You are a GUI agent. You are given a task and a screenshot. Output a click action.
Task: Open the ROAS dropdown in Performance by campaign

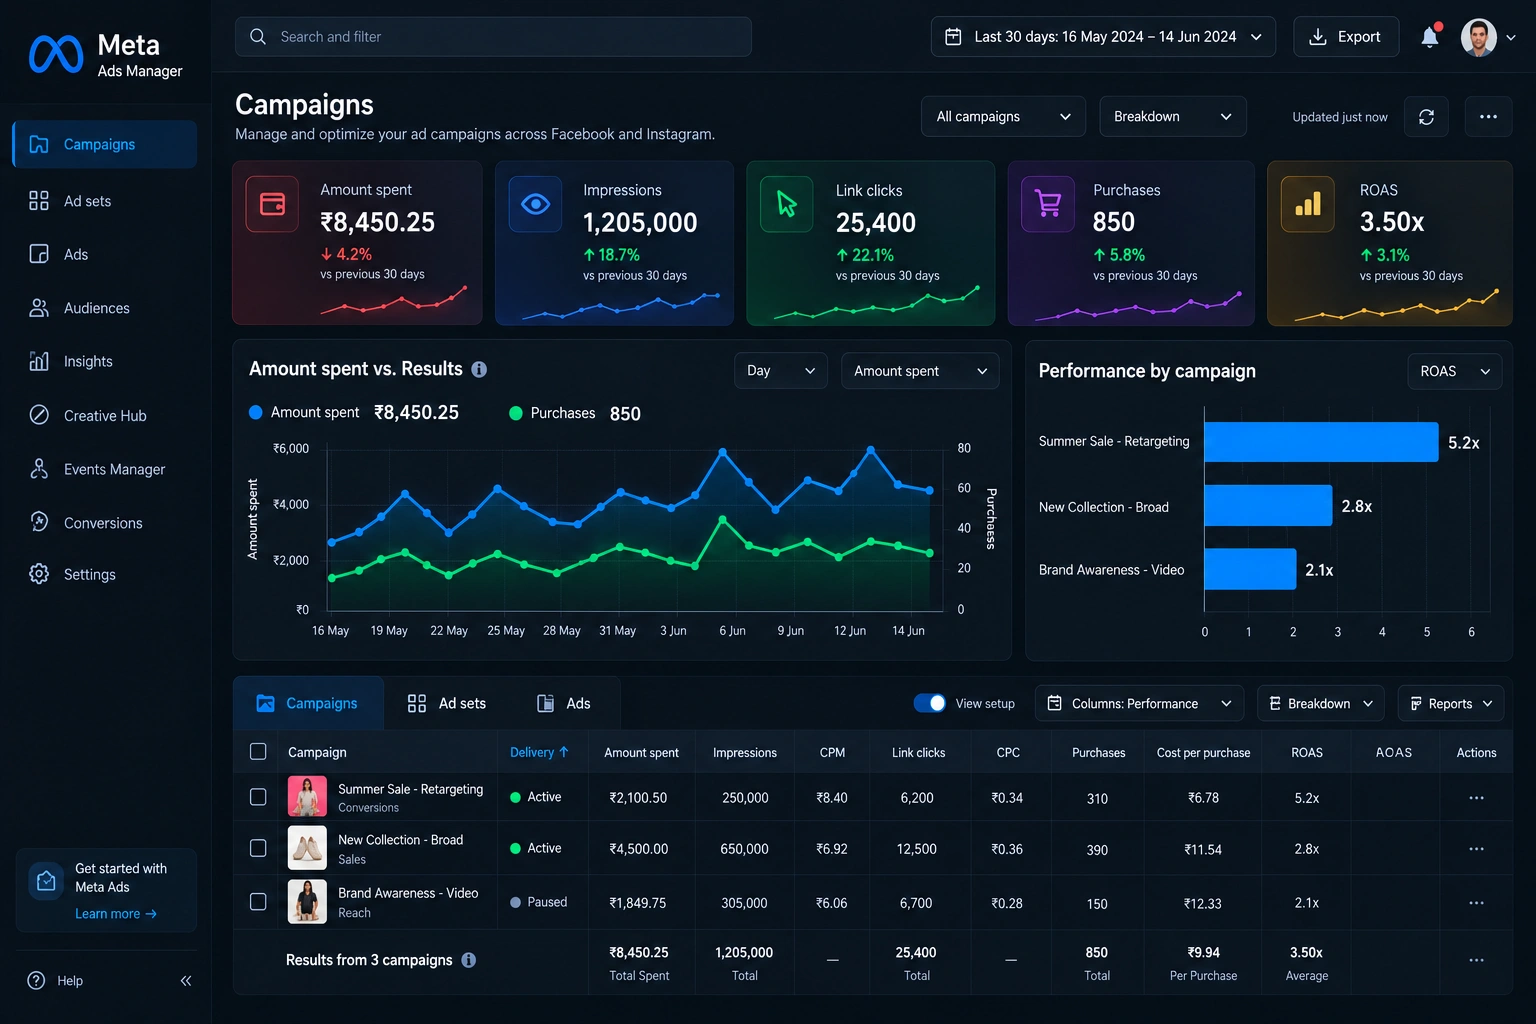coord(1454,371)
